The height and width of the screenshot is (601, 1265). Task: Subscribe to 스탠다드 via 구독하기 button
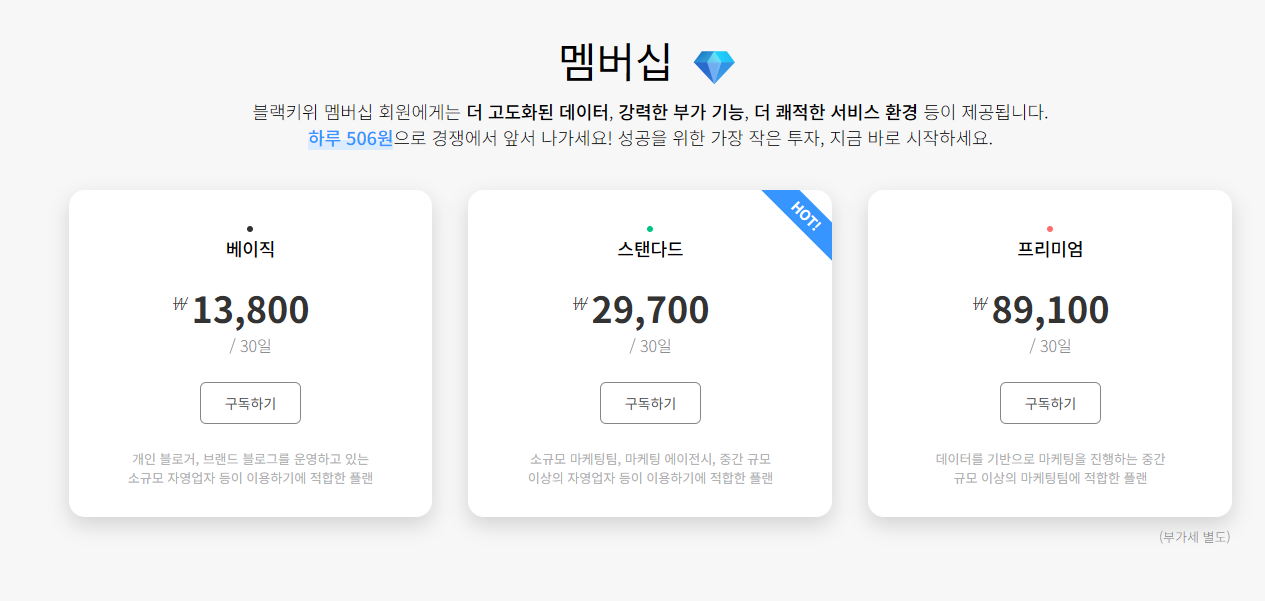click(x=650, y=402)
